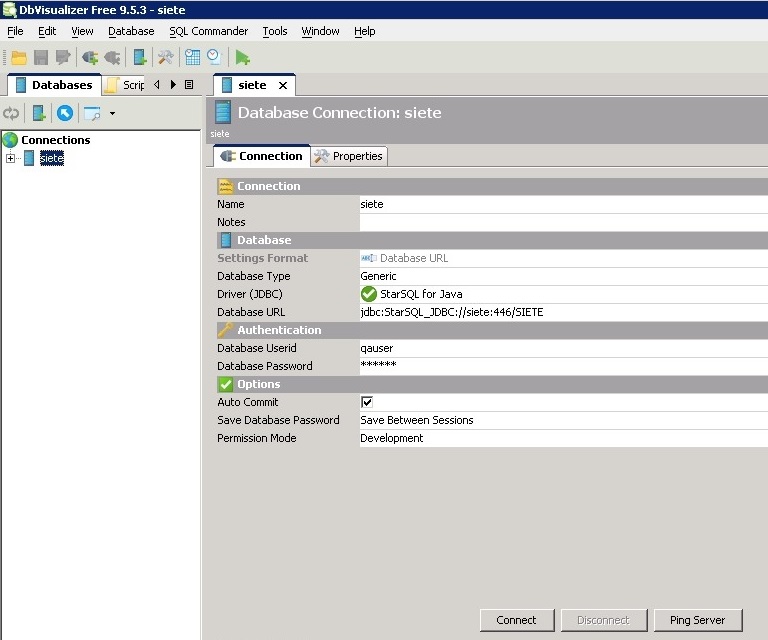Show tab list button beside Scripts tab
768x640 pixels.
point(189,85)
